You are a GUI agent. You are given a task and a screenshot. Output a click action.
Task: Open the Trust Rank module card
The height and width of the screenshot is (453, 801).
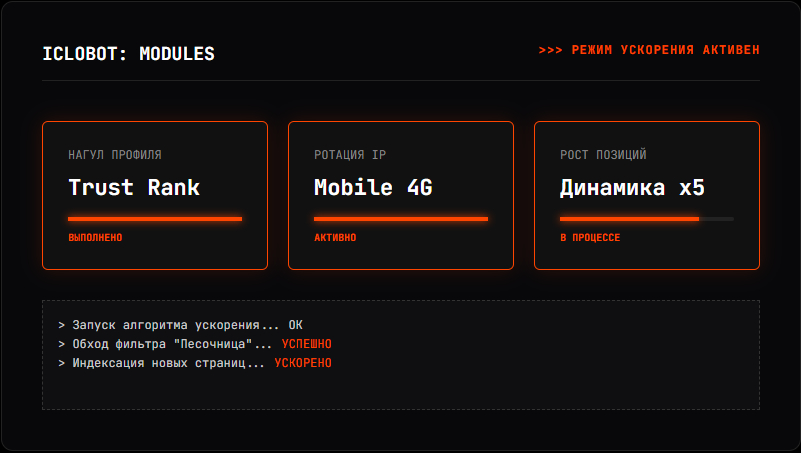(x=154, y=196)
